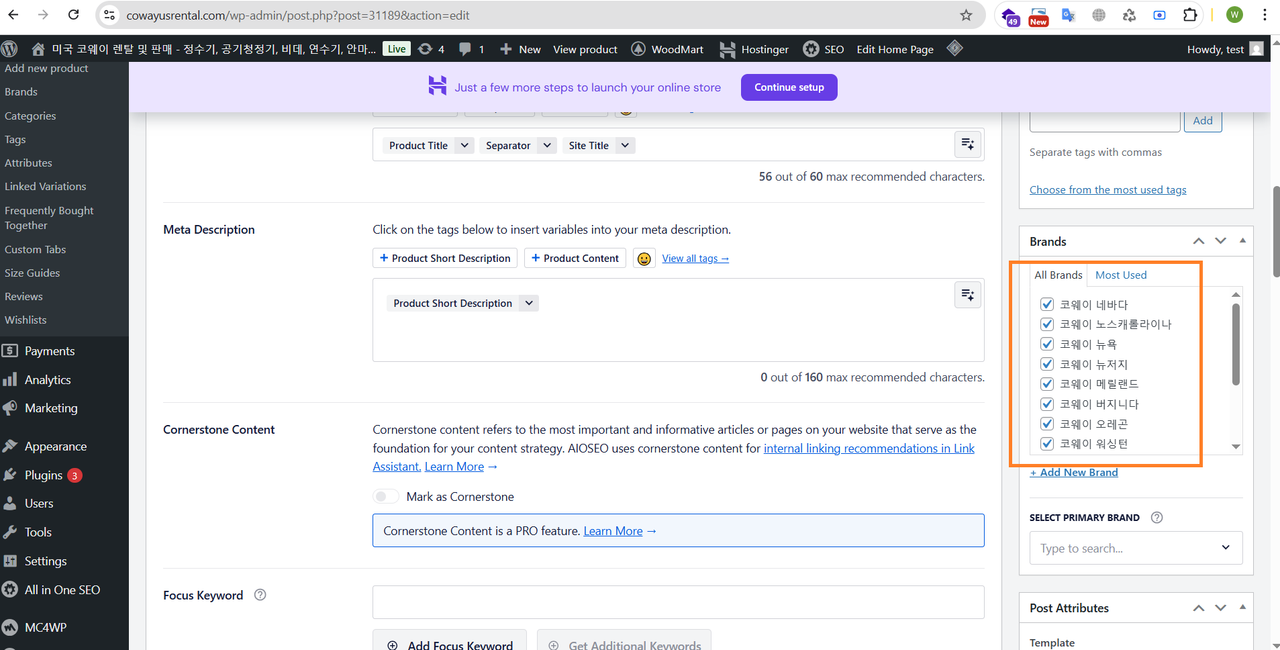Viewport: 1280px width, 650px height.
Task: Click the user avatar beside Howdy, test
Action: (1257, 49)
